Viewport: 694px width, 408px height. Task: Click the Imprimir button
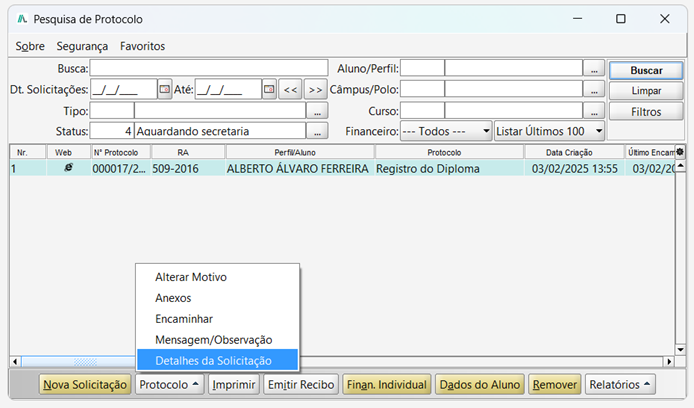click(234, 385)
